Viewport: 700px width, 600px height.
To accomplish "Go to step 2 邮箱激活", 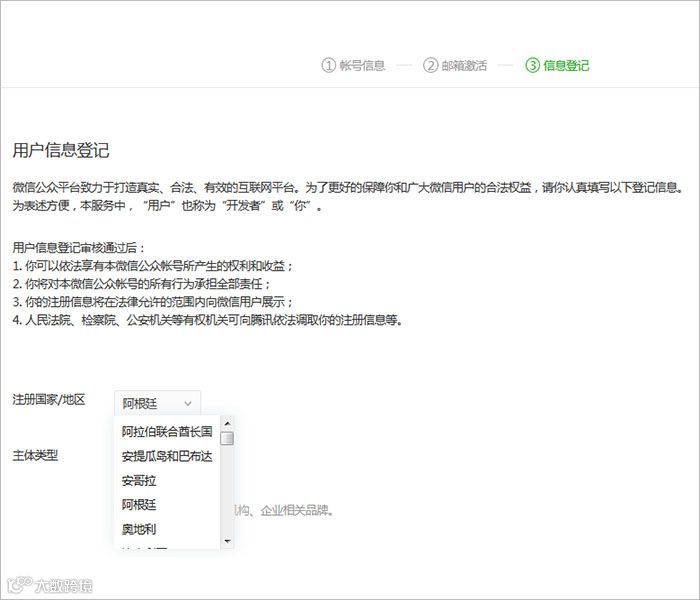I will (x=455, y=66).
